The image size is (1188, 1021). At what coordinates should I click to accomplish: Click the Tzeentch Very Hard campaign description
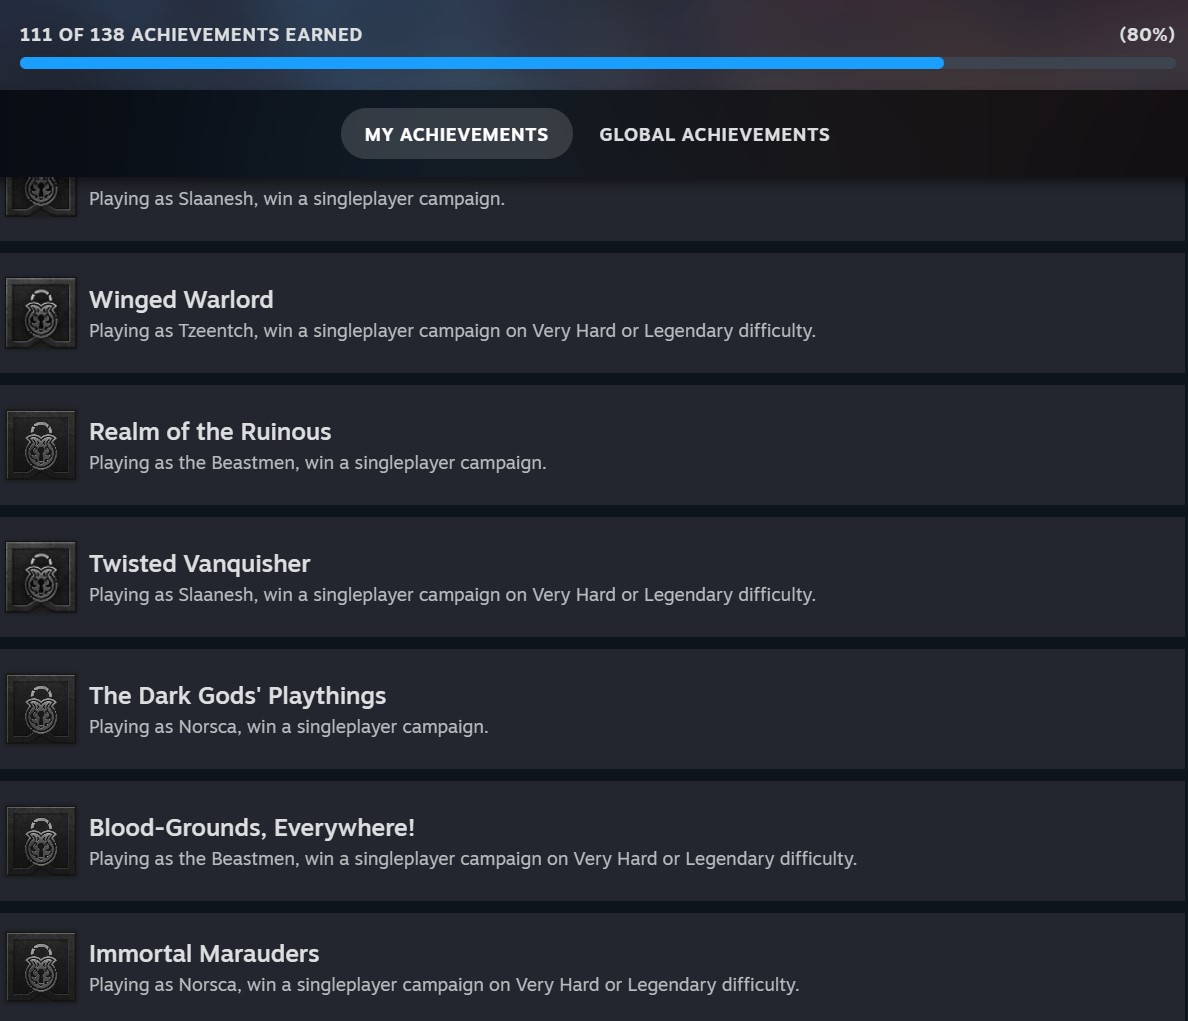(452, 331)
